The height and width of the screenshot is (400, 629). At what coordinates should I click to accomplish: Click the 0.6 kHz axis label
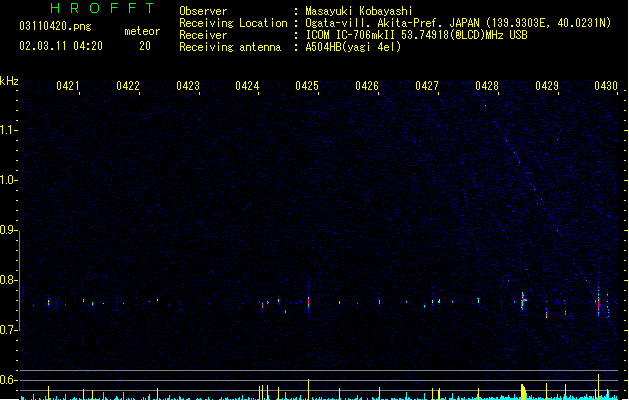[8, 380]
